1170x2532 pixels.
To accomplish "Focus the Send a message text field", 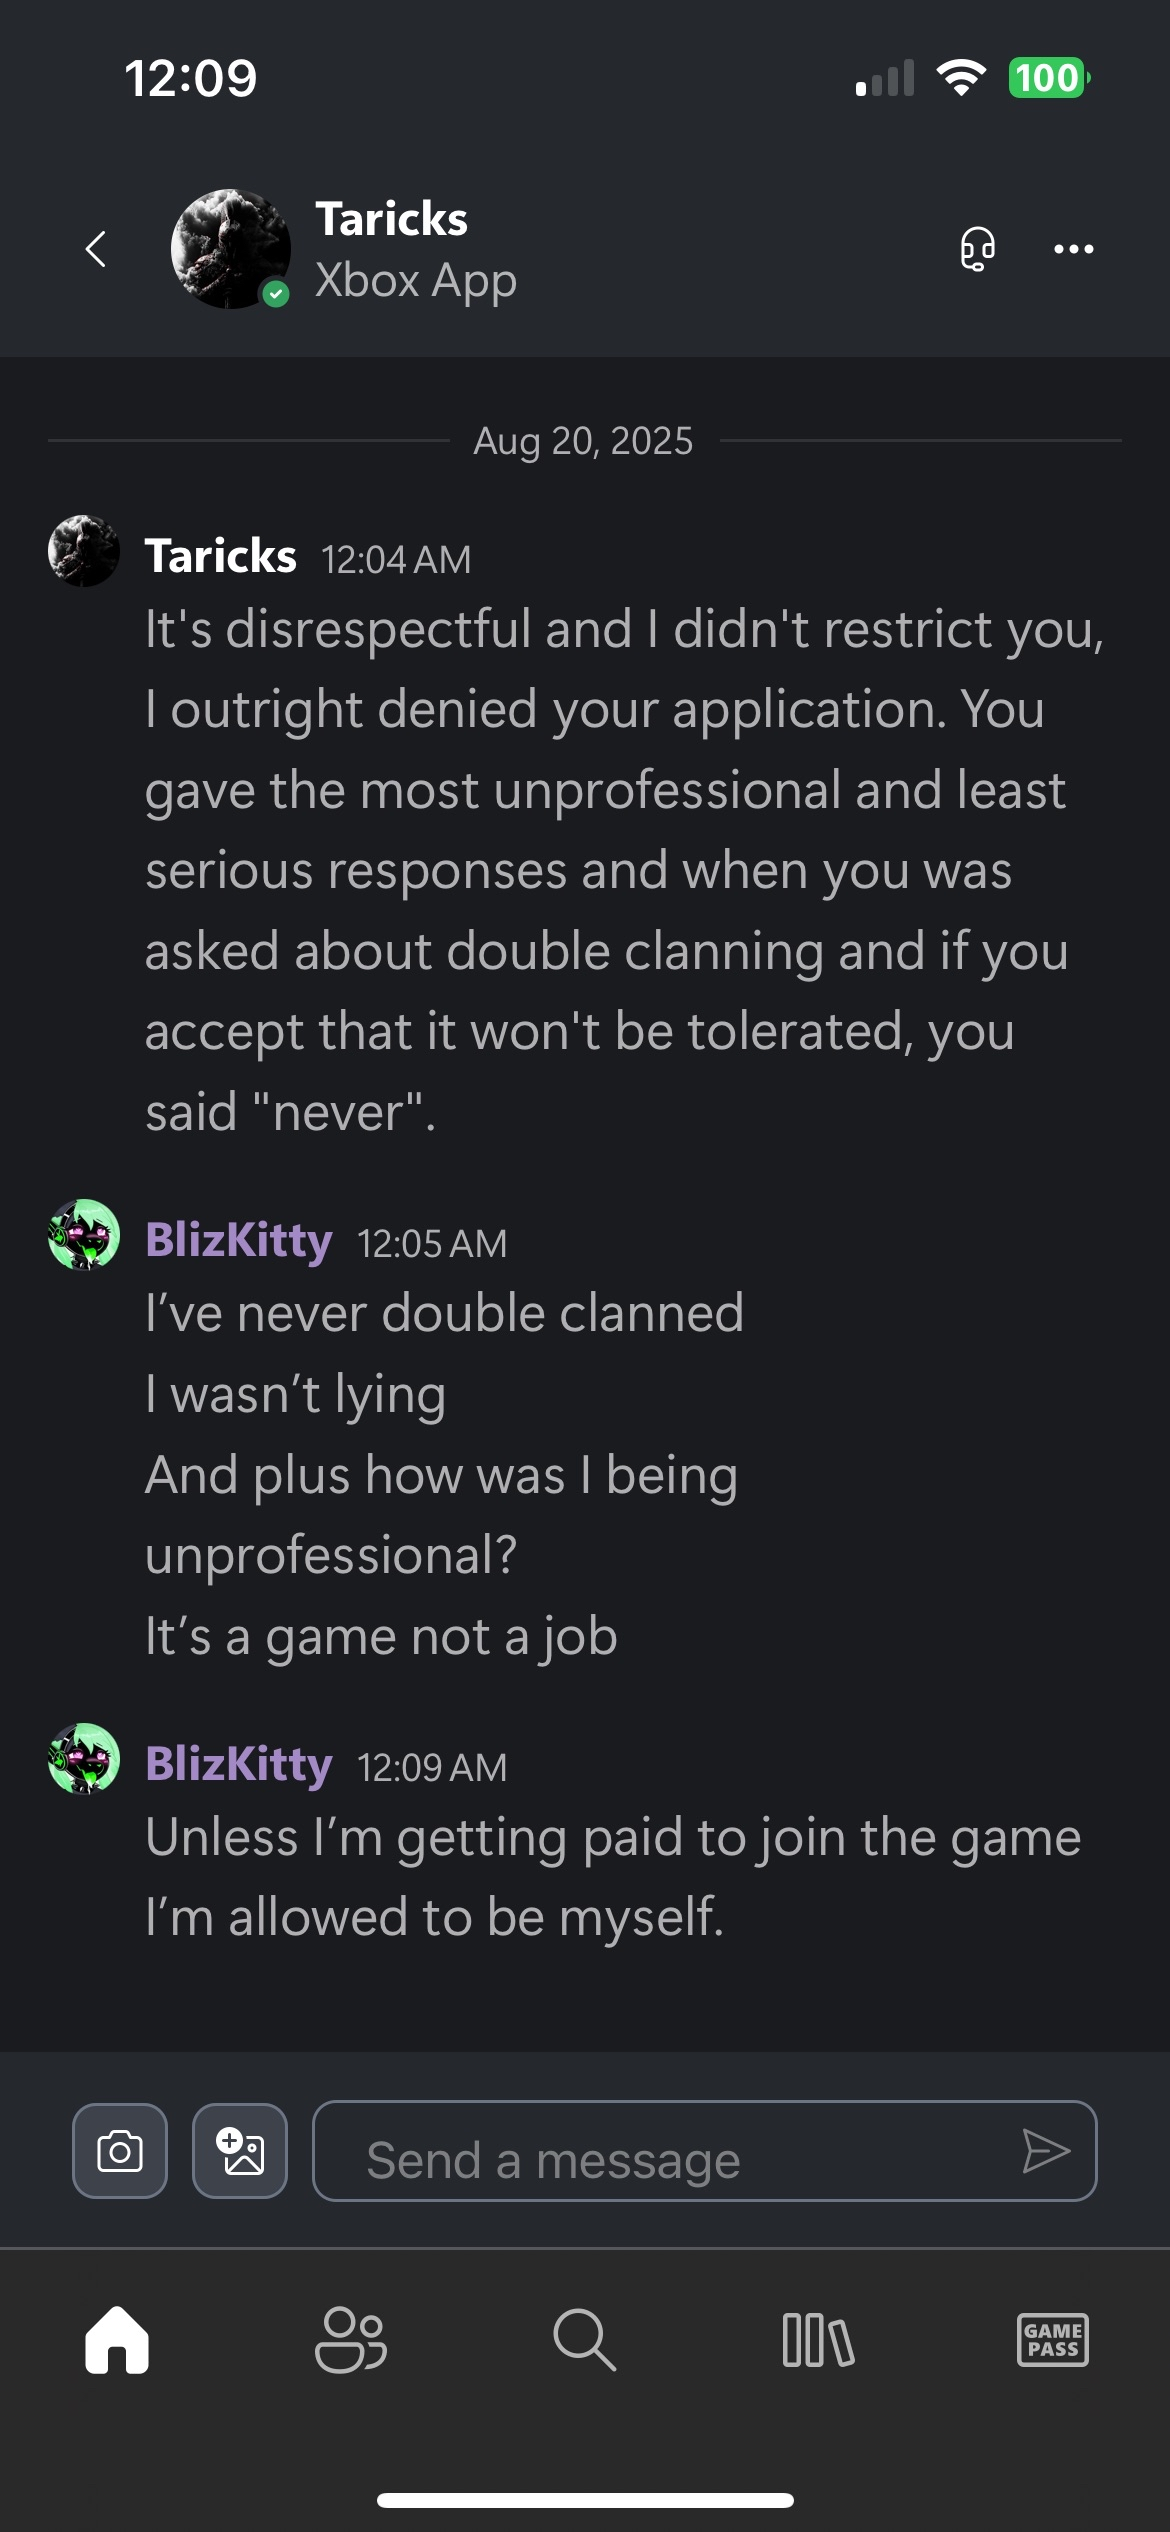I will click(680, 2151).
